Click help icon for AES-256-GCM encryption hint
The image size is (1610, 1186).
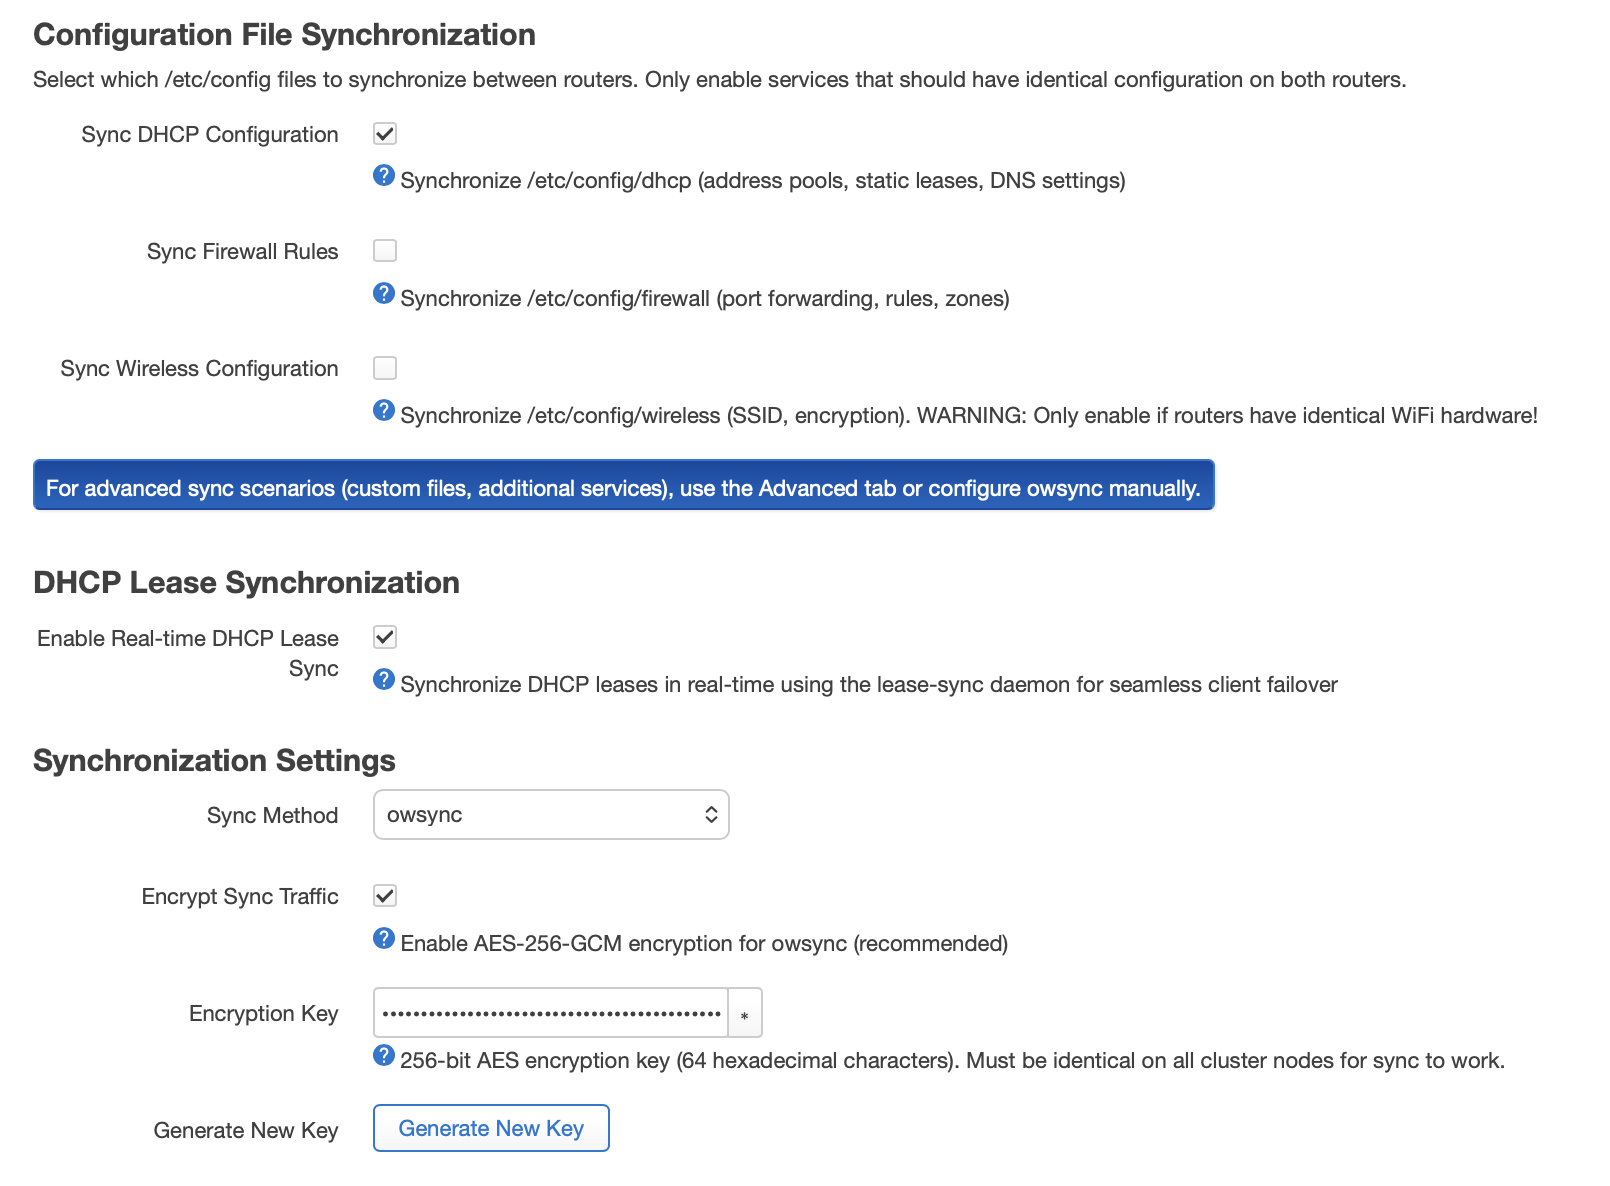(384, 938)
